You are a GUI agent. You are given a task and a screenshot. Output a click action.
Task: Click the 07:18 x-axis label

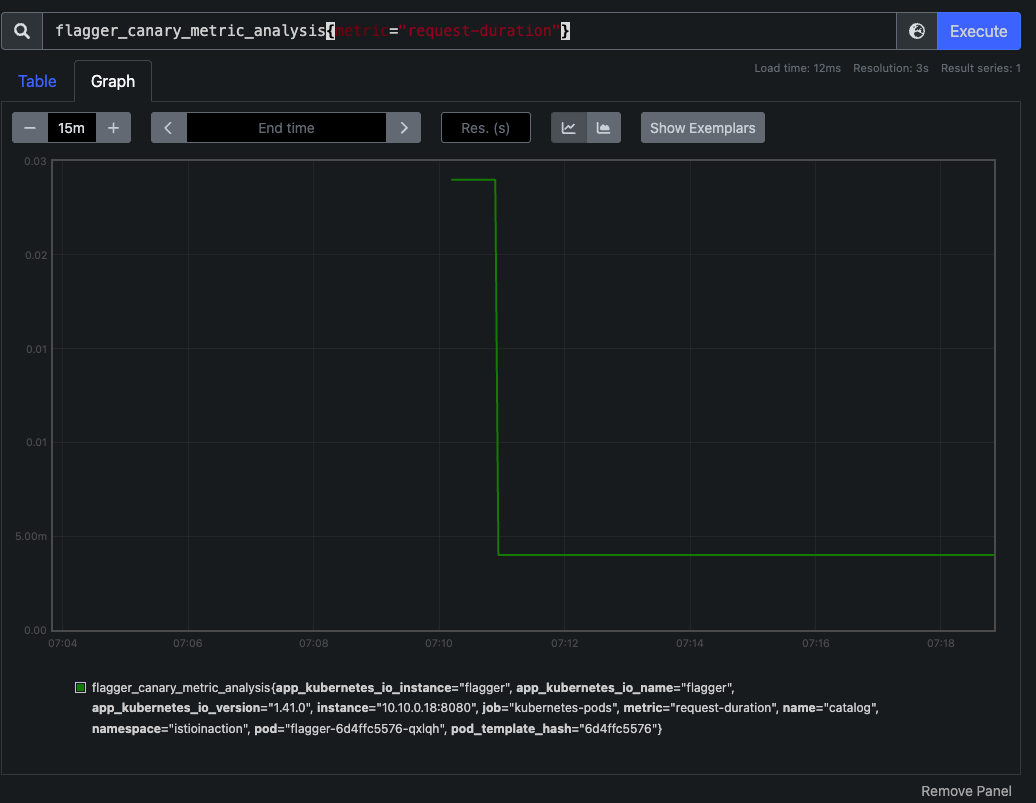941,643
